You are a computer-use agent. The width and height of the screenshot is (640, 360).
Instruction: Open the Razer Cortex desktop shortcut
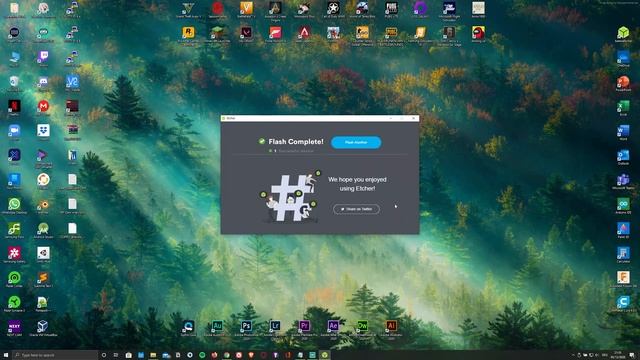(x=14, y=279)
